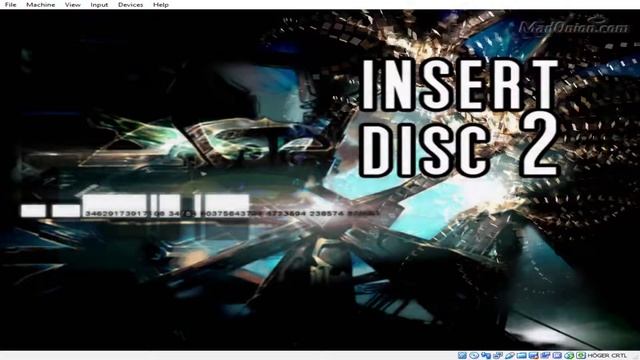This screenshot has height=360, width=640.
Task: Open the Machine menu
Action: (40, 4)
